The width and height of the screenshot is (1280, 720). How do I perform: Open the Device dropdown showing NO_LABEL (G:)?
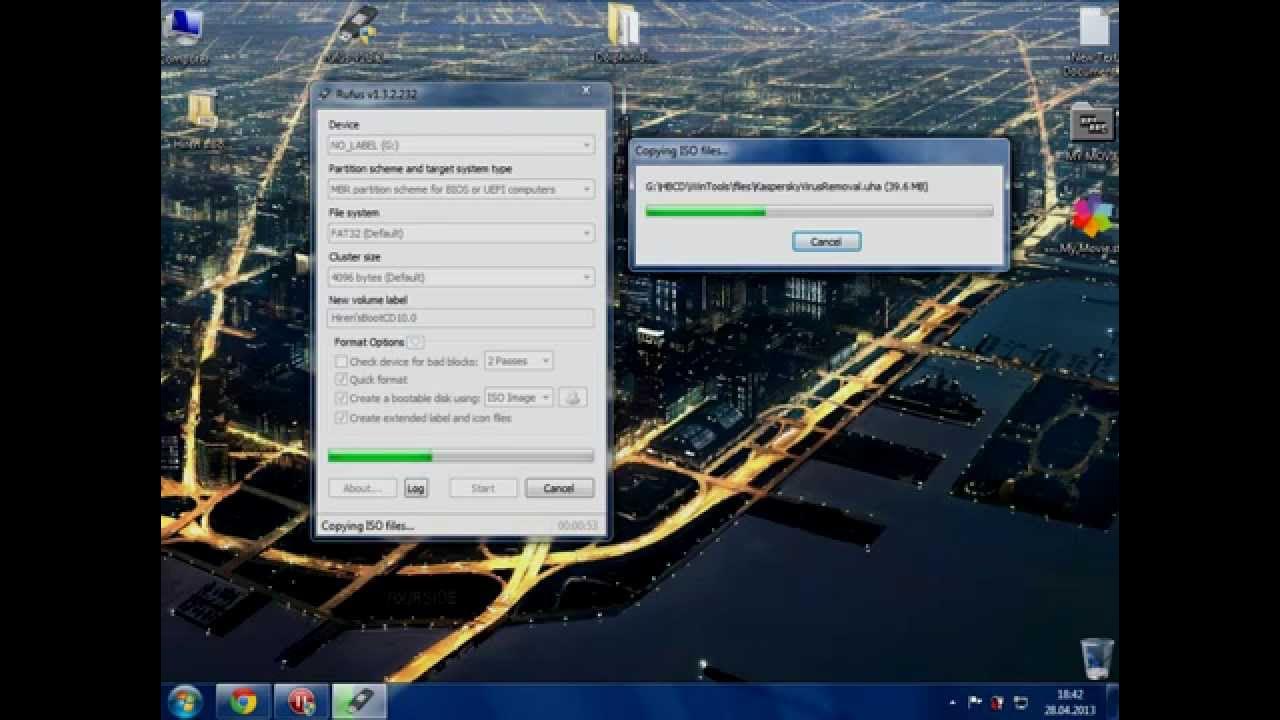[461, 145]
